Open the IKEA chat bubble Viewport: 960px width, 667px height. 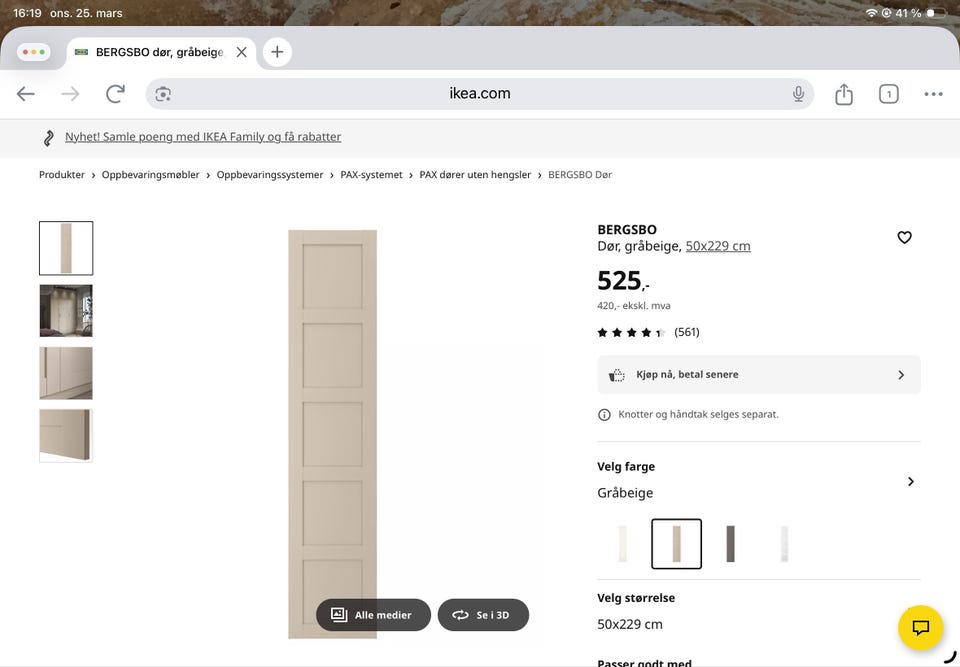pyautogui.click(x=918, y=627)
